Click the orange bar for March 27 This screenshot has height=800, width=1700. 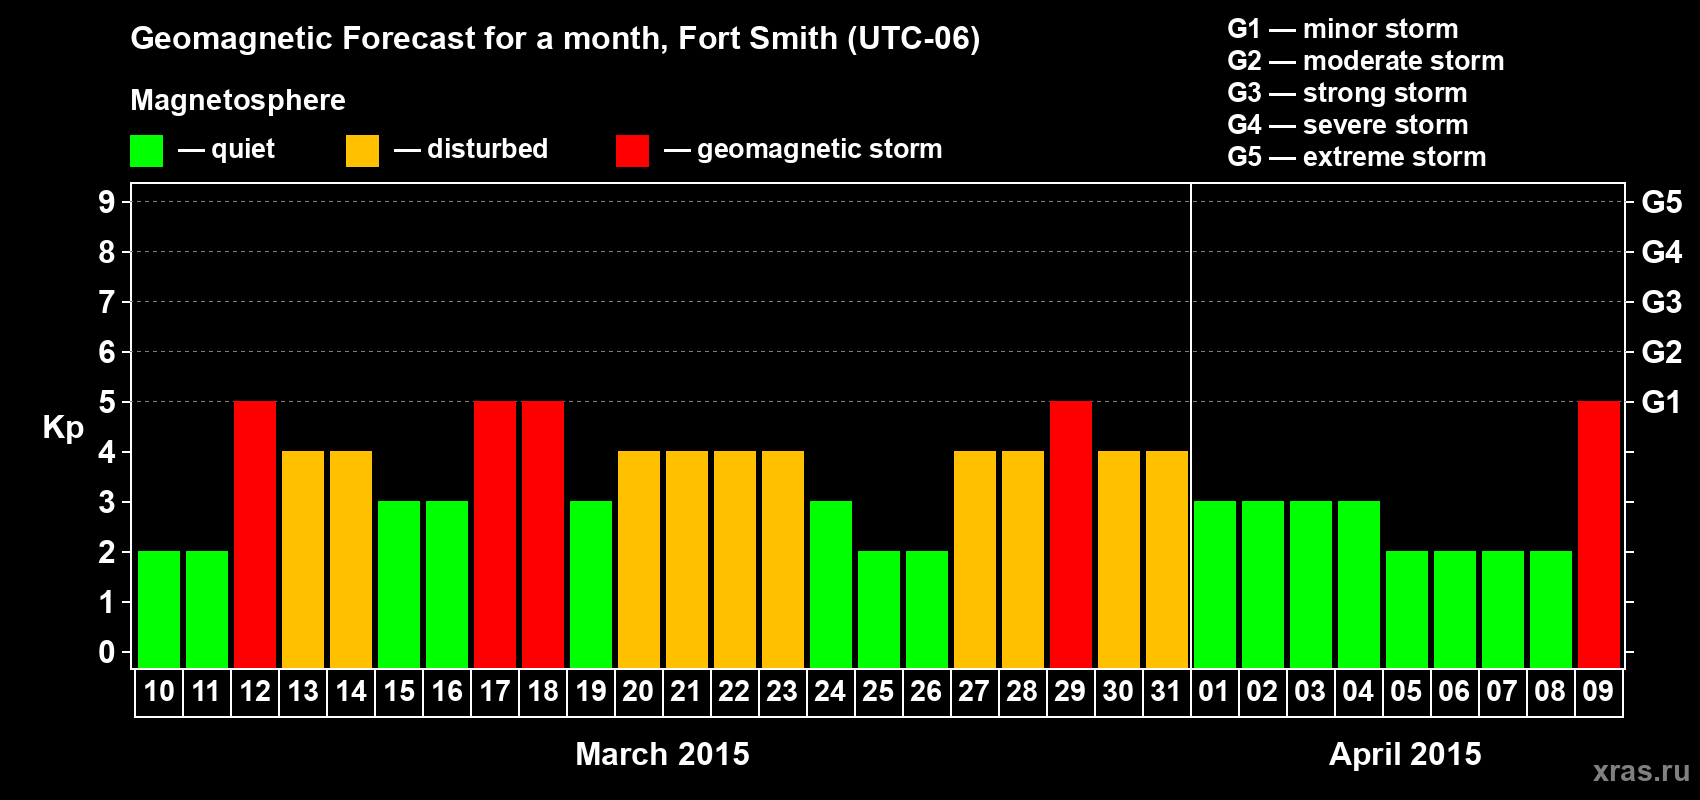point(975,559)
